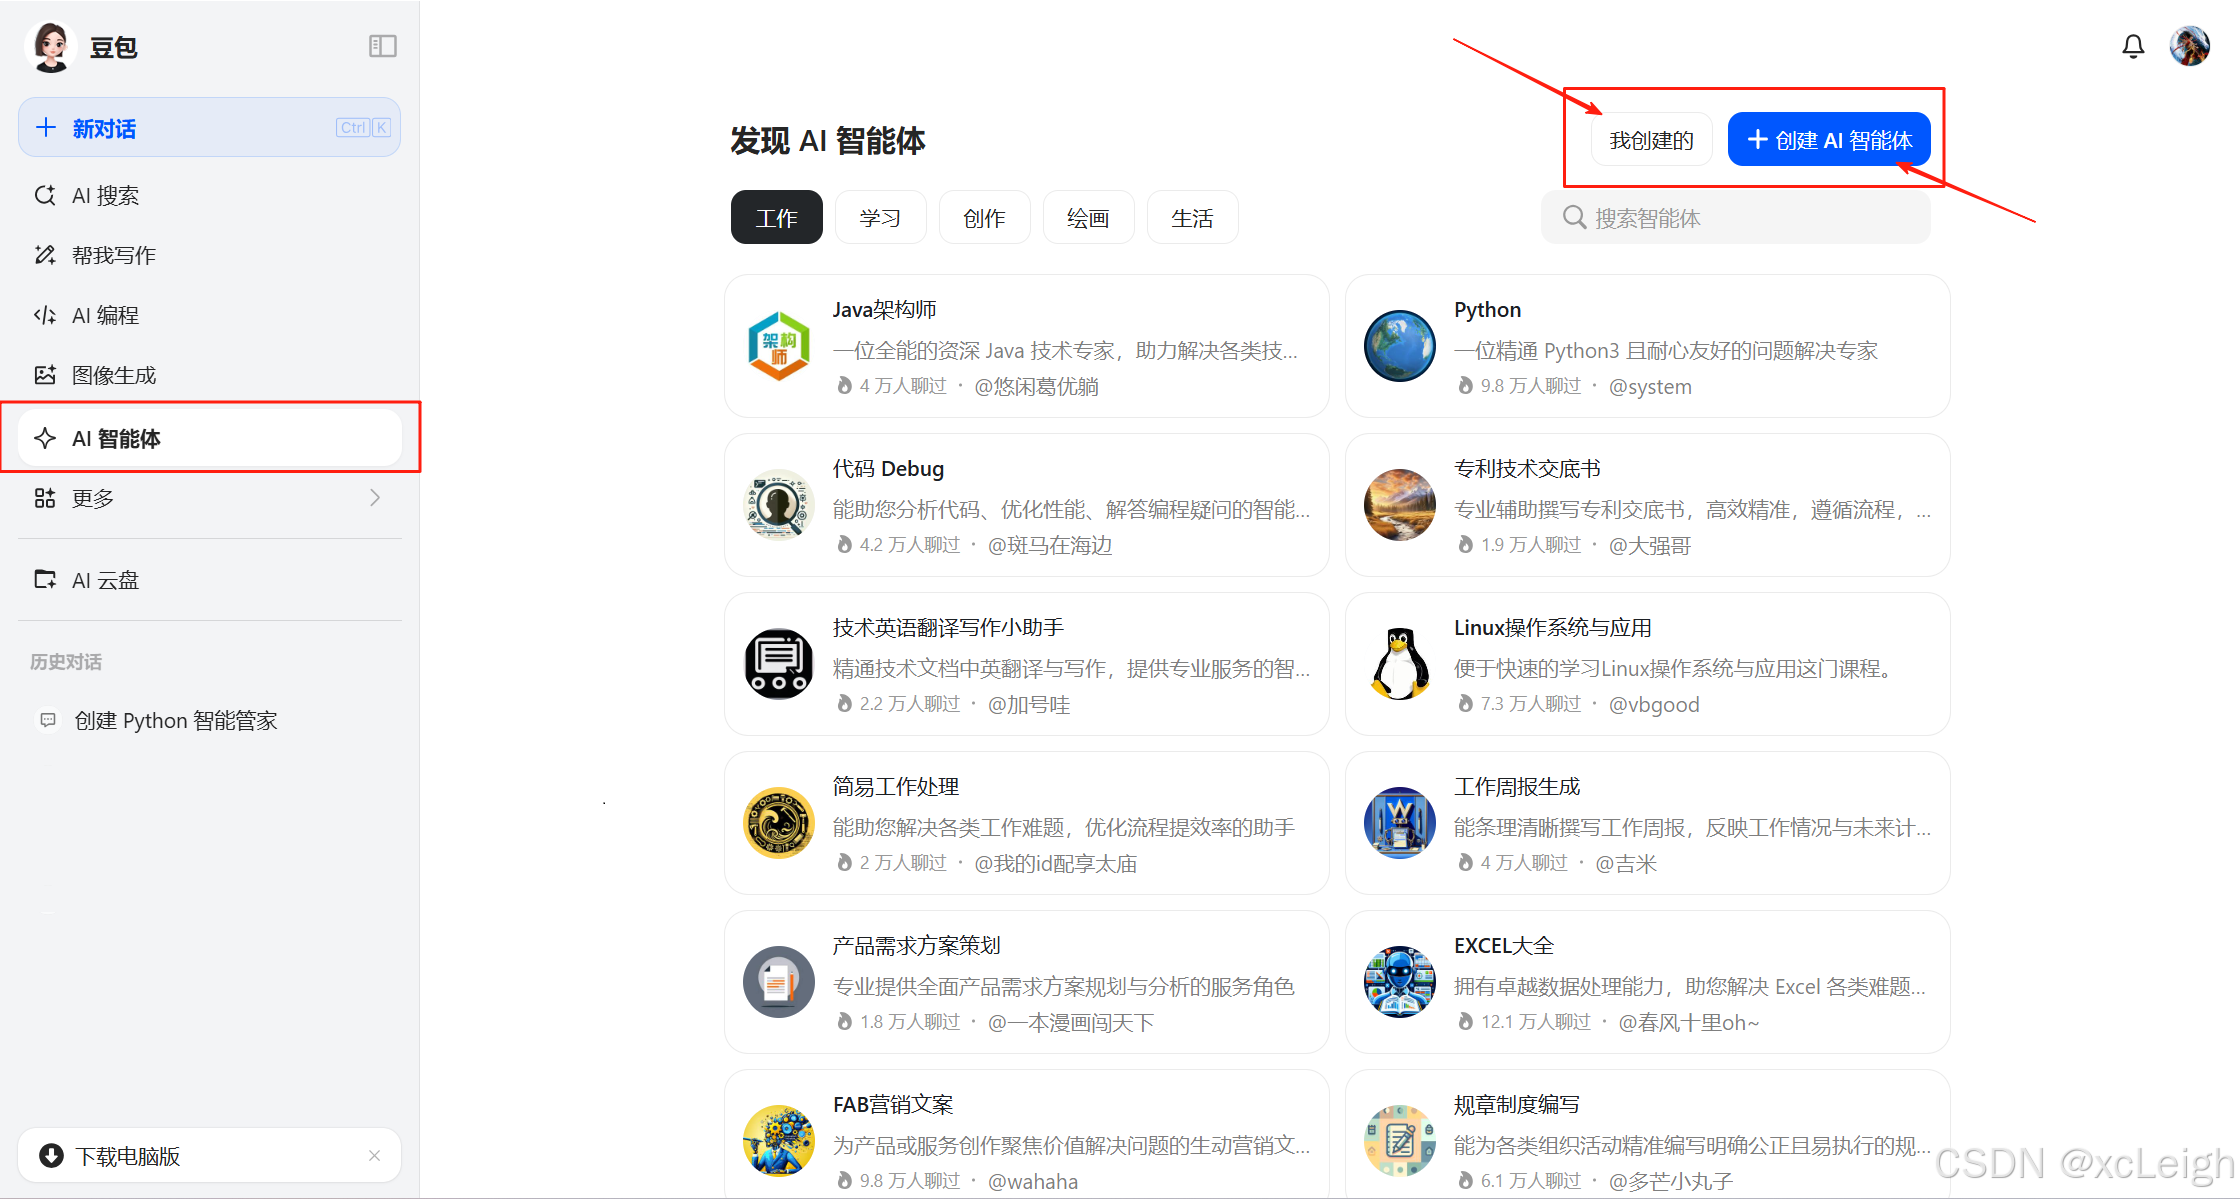The width and height of the screenshot is (2240, 1199).
Task: Open your profile avatar top right
Action: pyautogui.click(x=2190, y=46)
